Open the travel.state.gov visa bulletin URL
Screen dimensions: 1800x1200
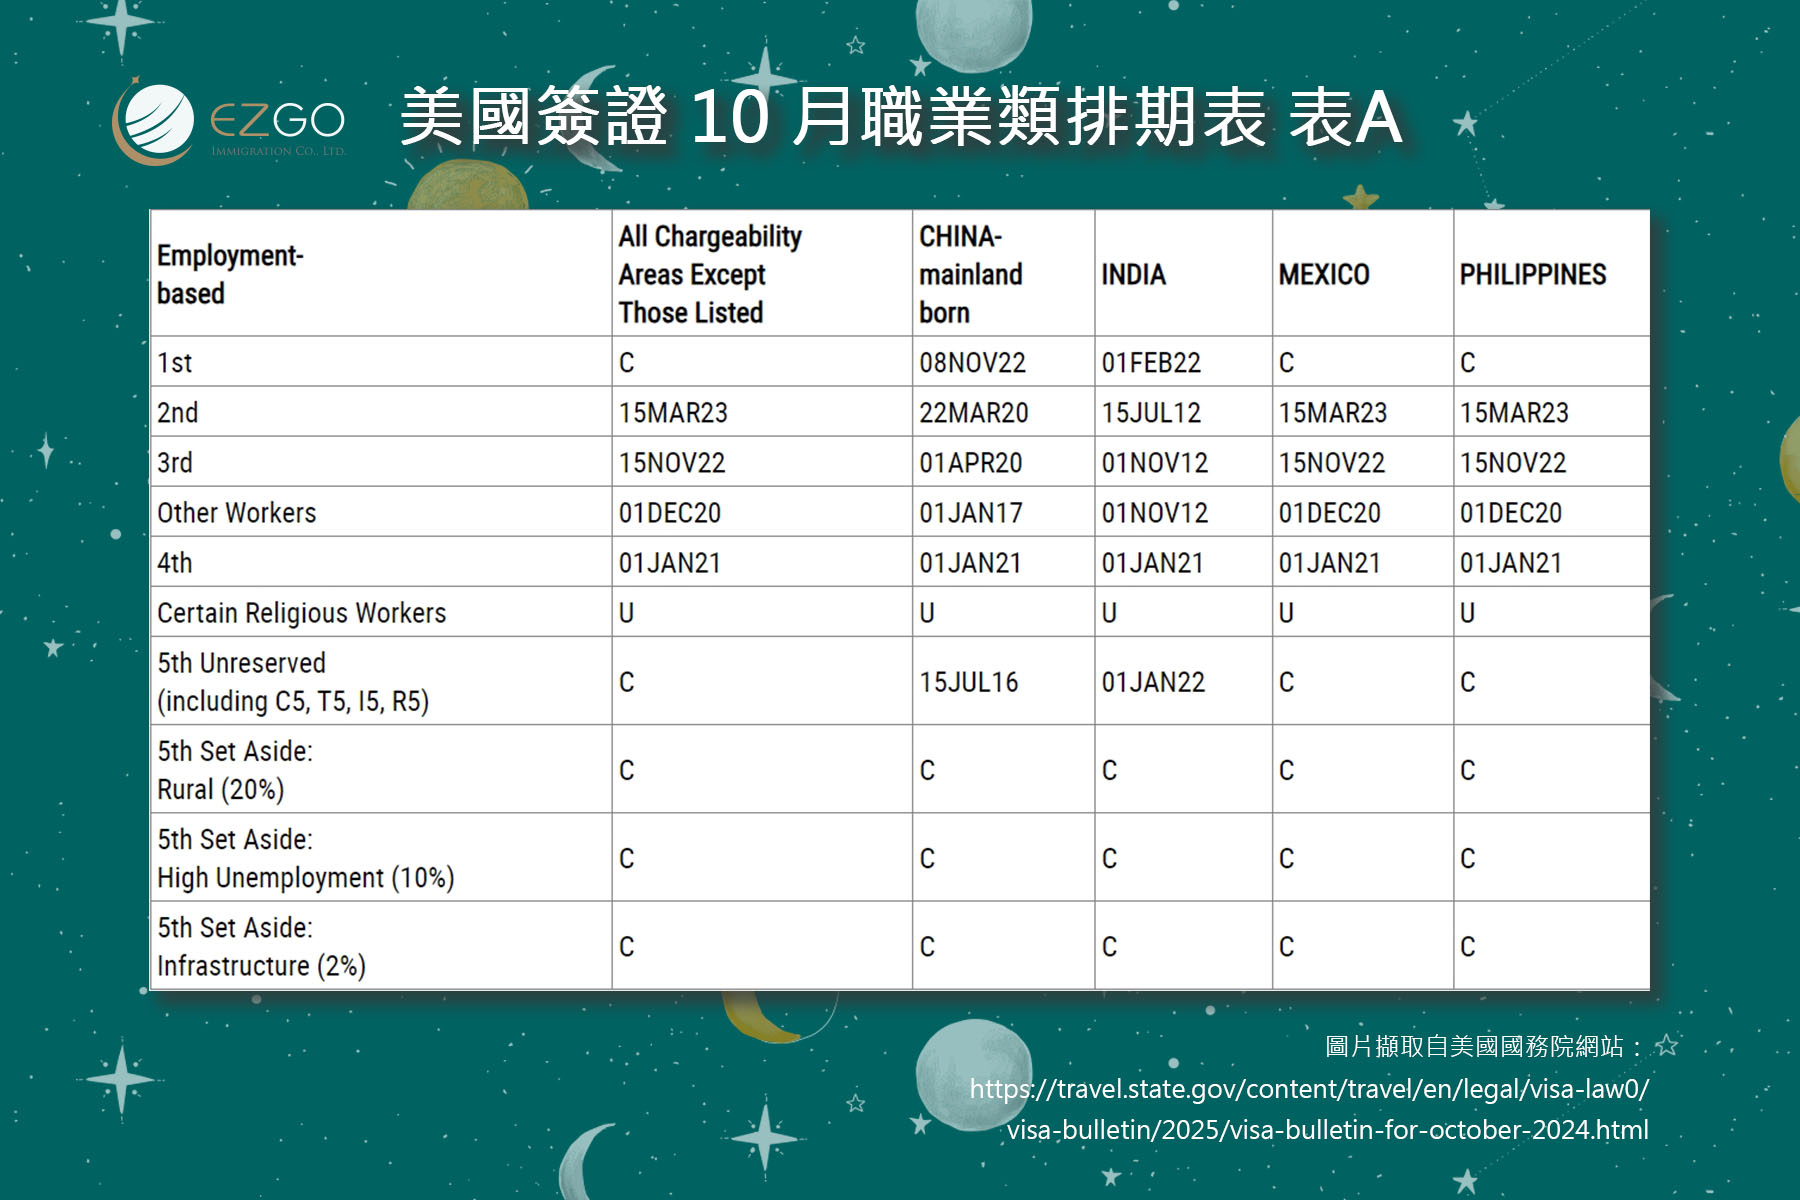point(1310,1109)
